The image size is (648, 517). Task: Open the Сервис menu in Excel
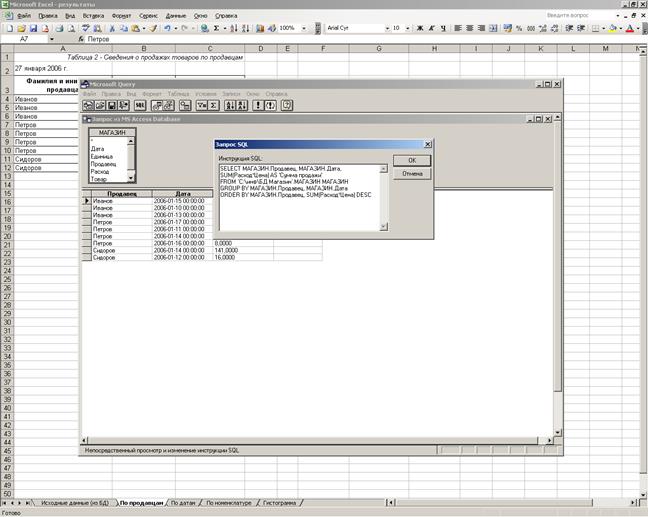148,16
